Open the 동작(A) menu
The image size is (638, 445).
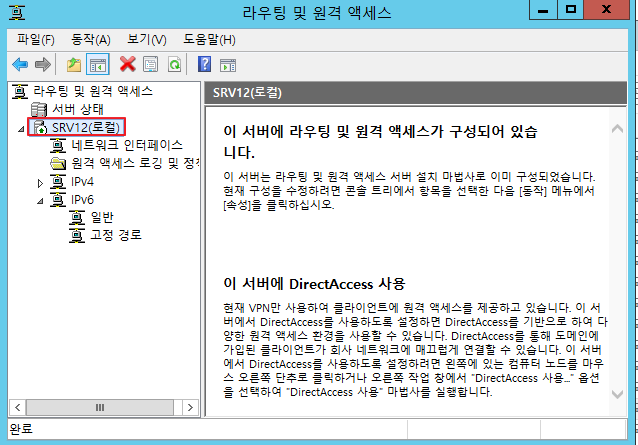click(x=90, y=39)
